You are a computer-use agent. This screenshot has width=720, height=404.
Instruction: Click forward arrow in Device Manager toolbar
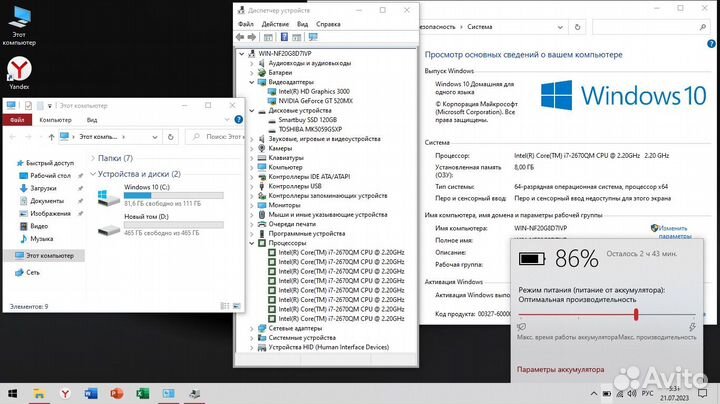tap(252, 37)
